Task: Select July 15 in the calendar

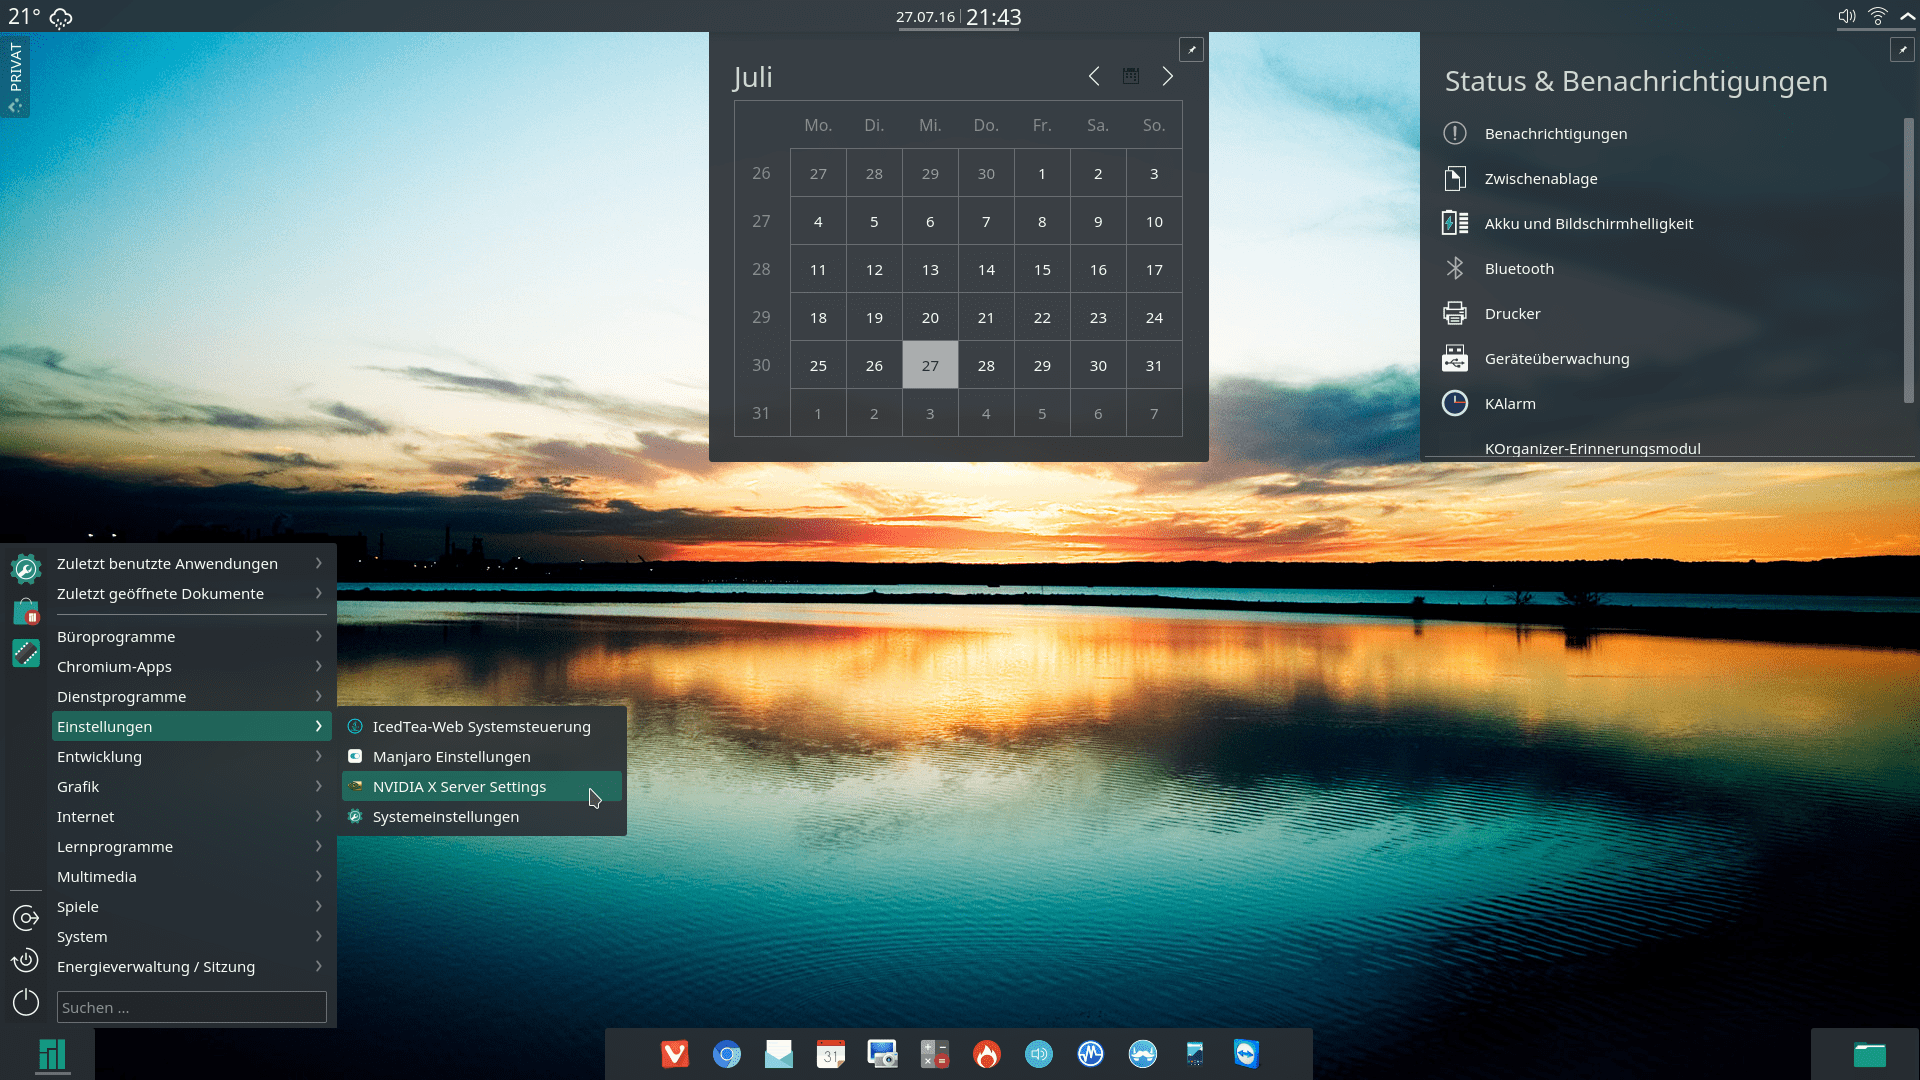Action: coord(1042,270)
